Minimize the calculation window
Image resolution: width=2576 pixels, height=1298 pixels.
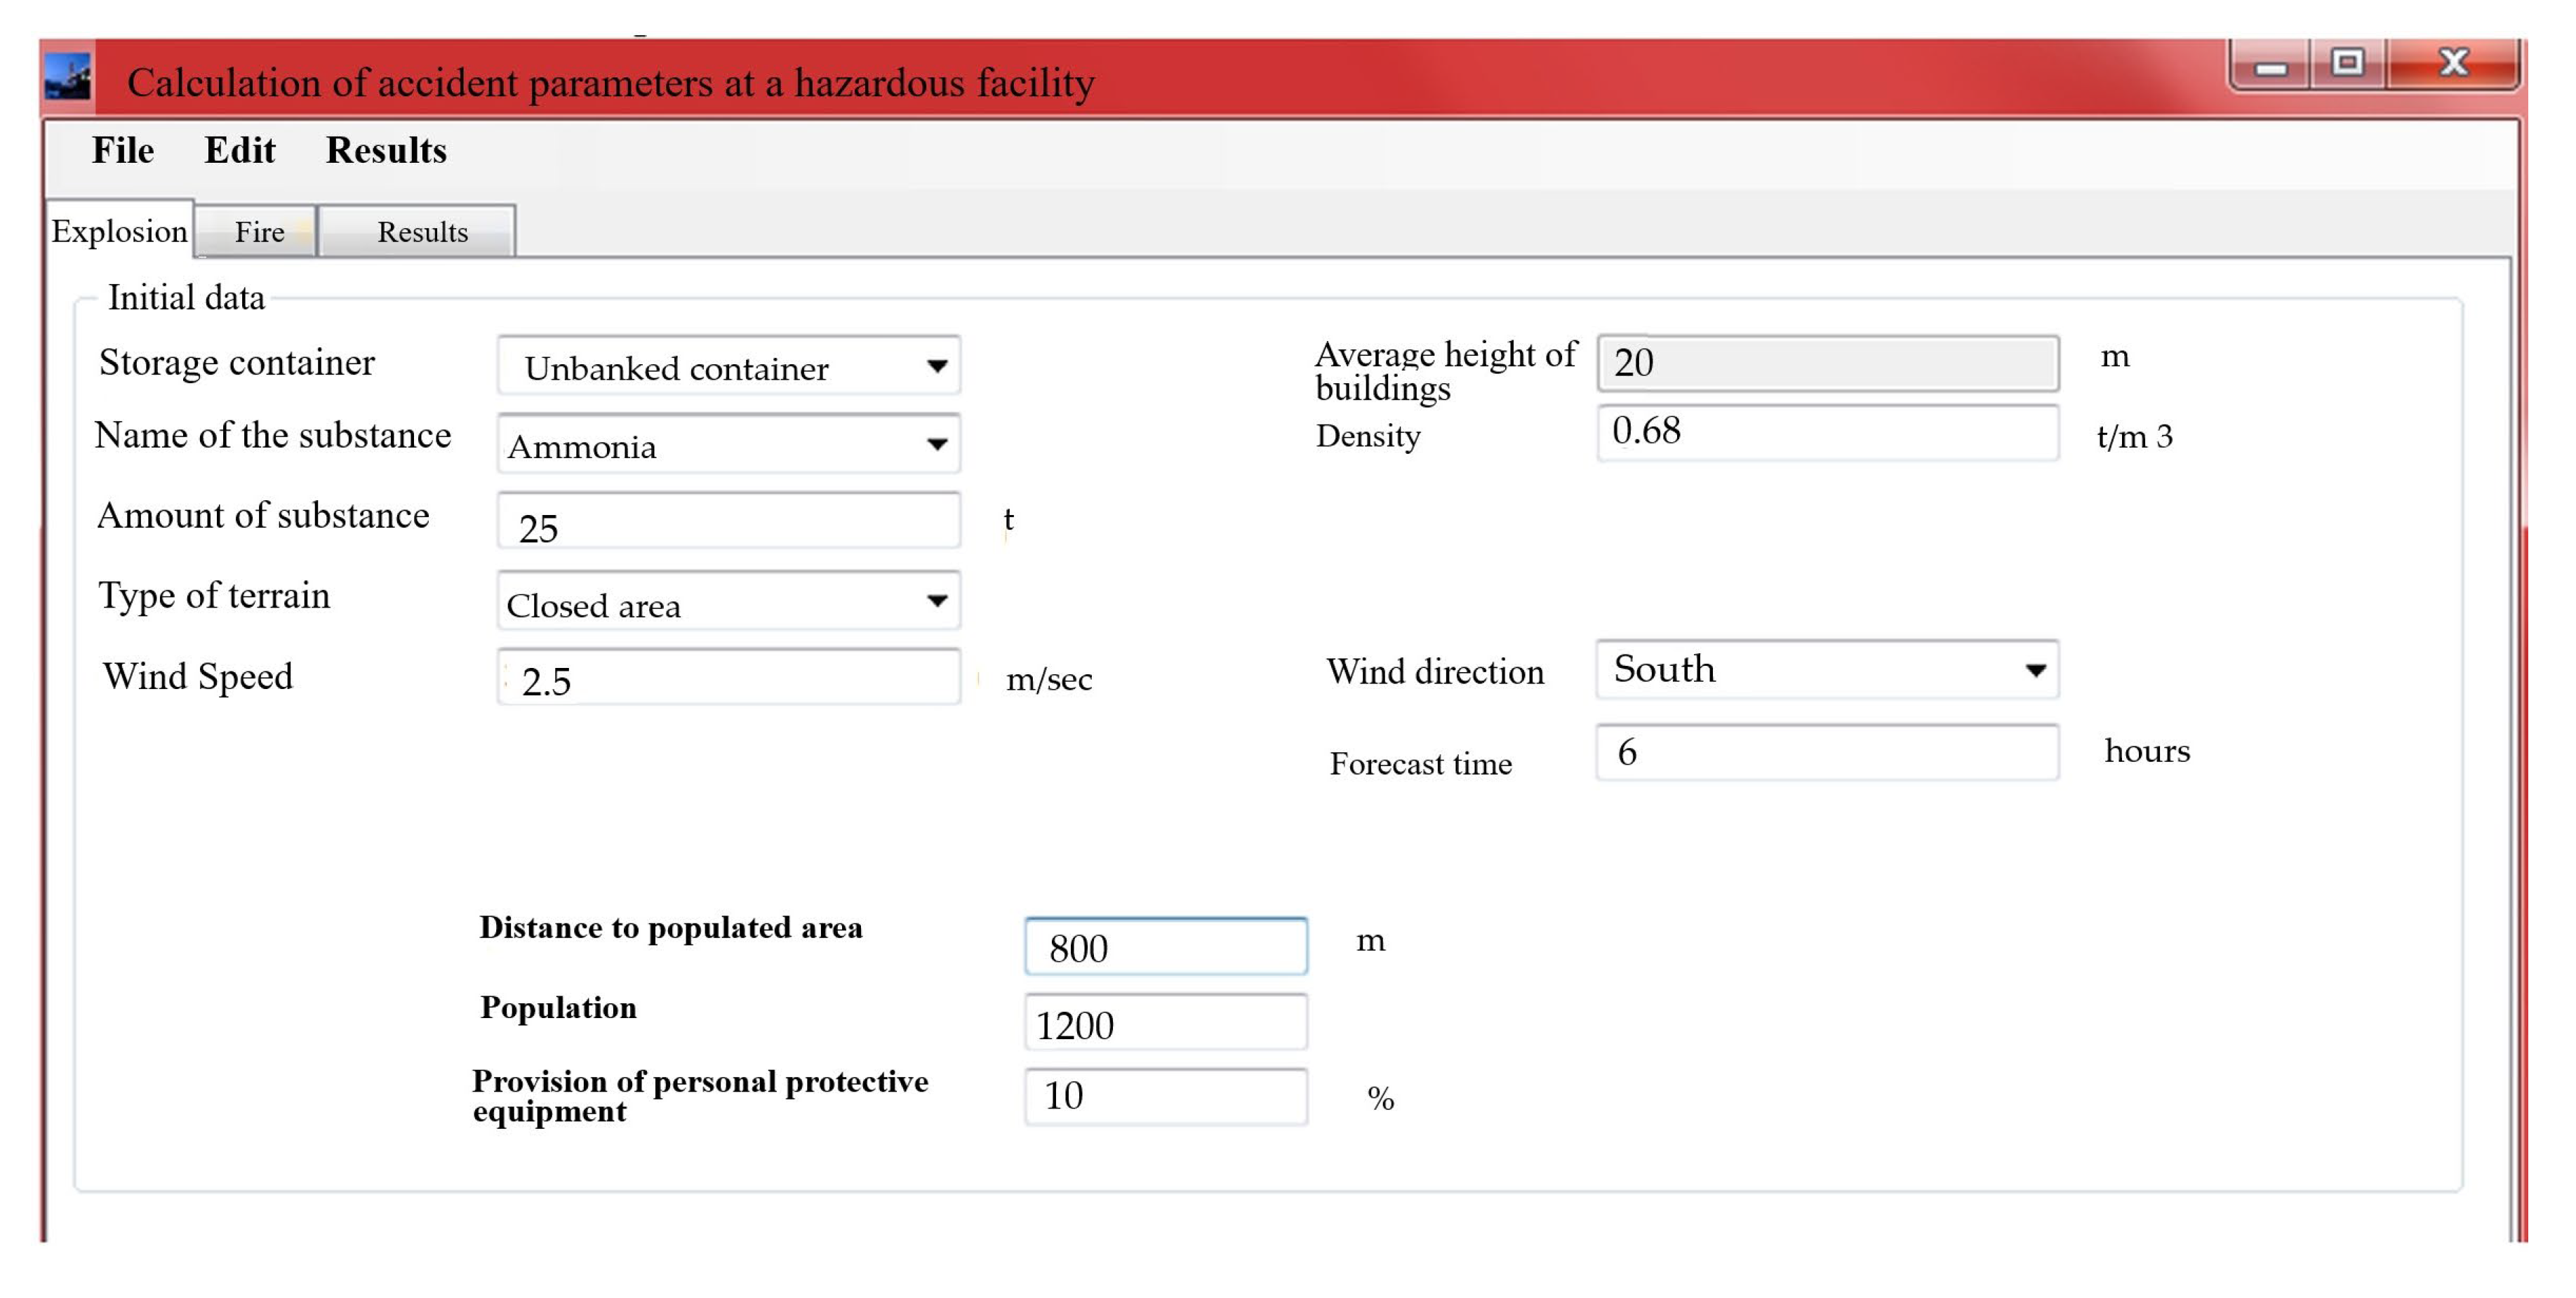[2270, 66]
